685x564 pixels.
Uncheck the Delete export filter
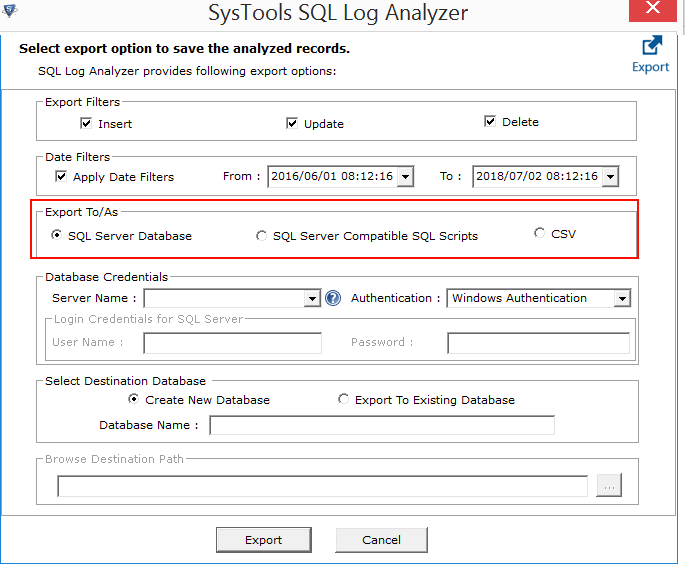point(490,121)
